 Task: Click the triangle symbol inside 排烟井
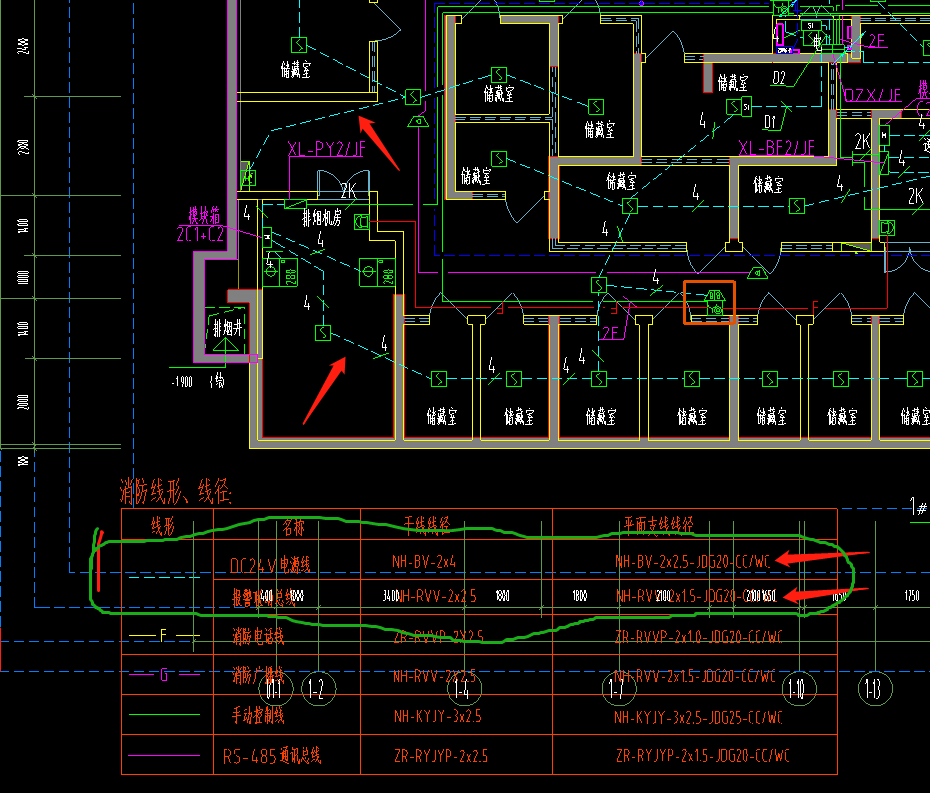pos(225,345)
